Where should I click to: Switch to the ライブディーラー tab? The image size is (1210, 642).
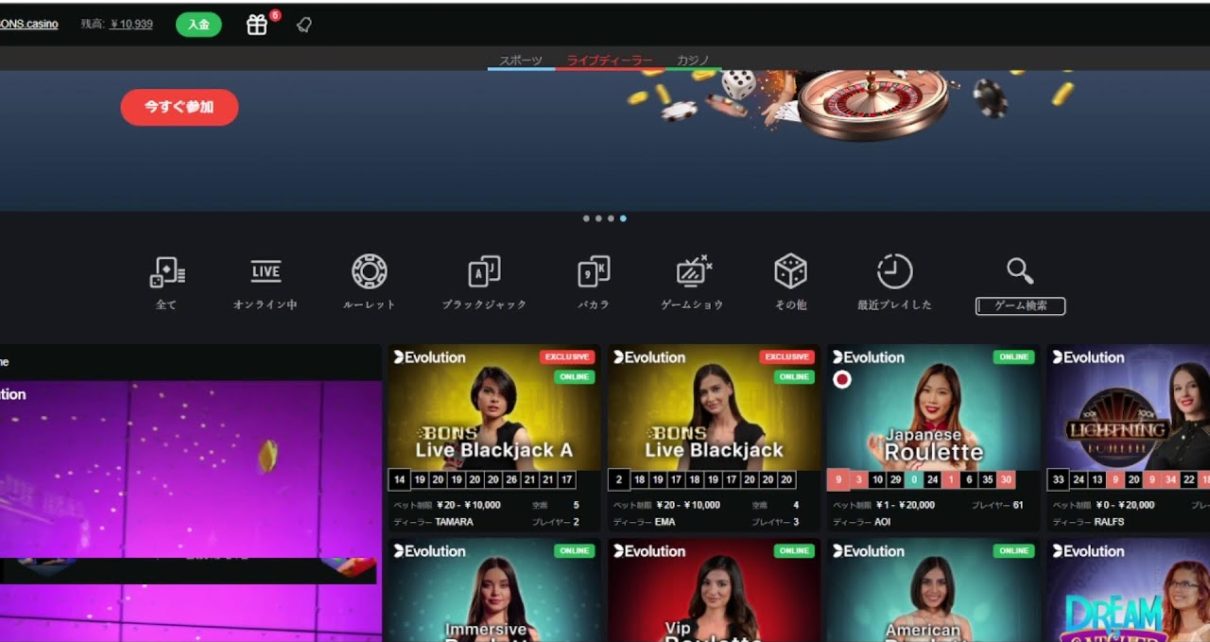[x=609, y=61]
